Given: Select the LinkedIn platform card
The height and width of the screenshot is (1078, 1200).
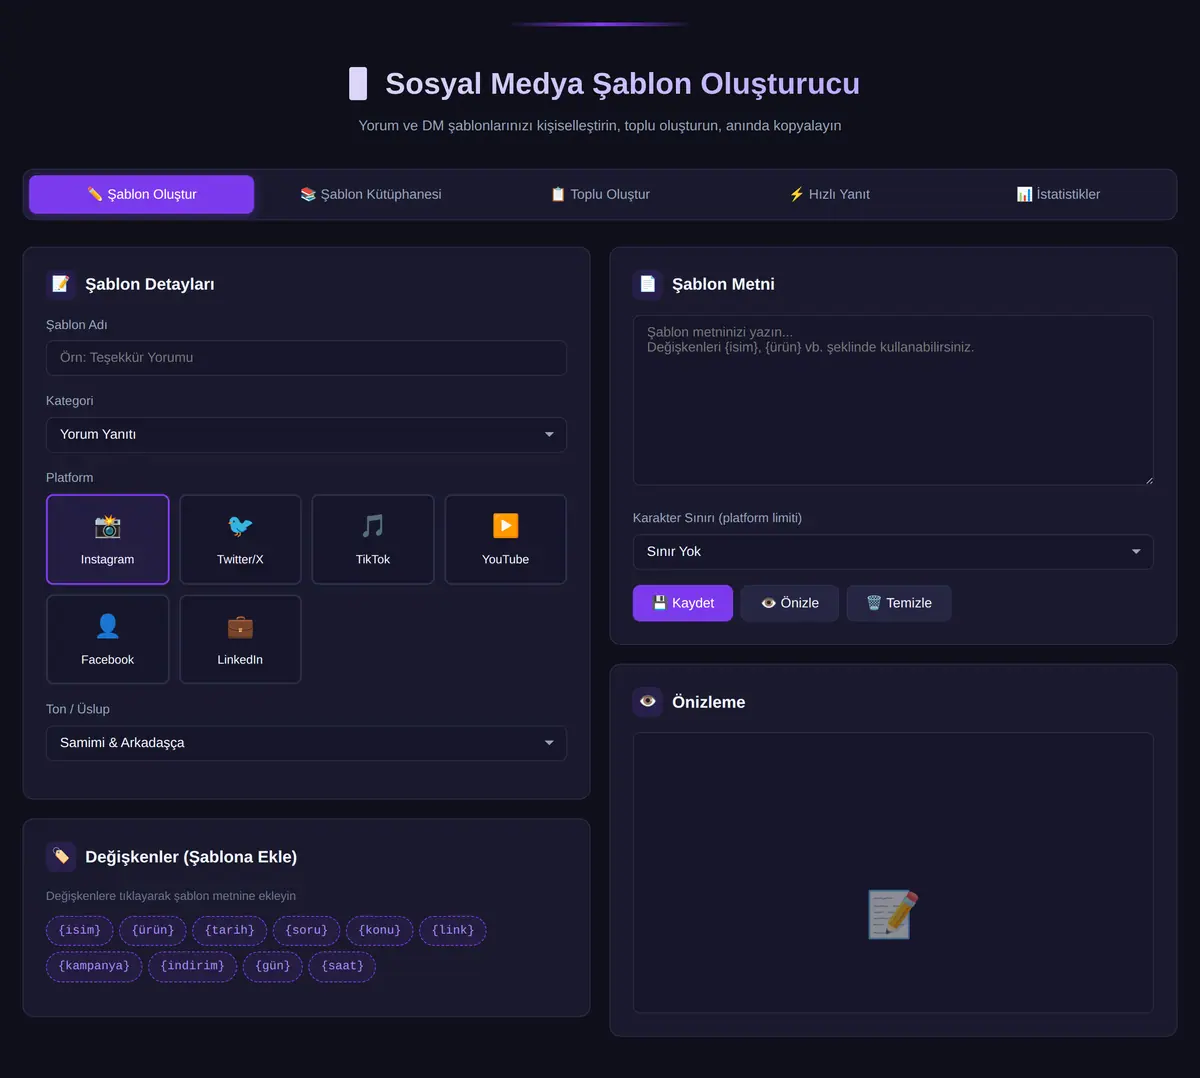Looking at the screenshot, I should click(240, 639).
